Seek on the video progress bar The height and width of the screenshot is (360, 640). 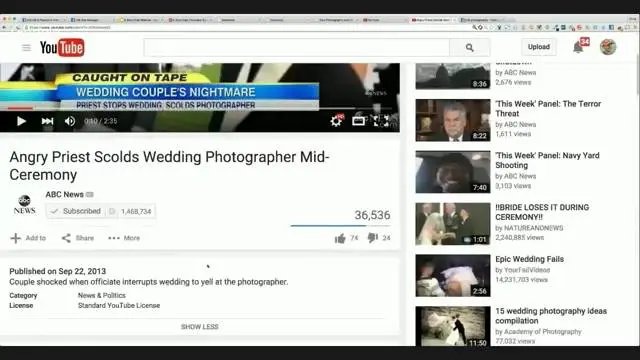[x=200, y=109]
